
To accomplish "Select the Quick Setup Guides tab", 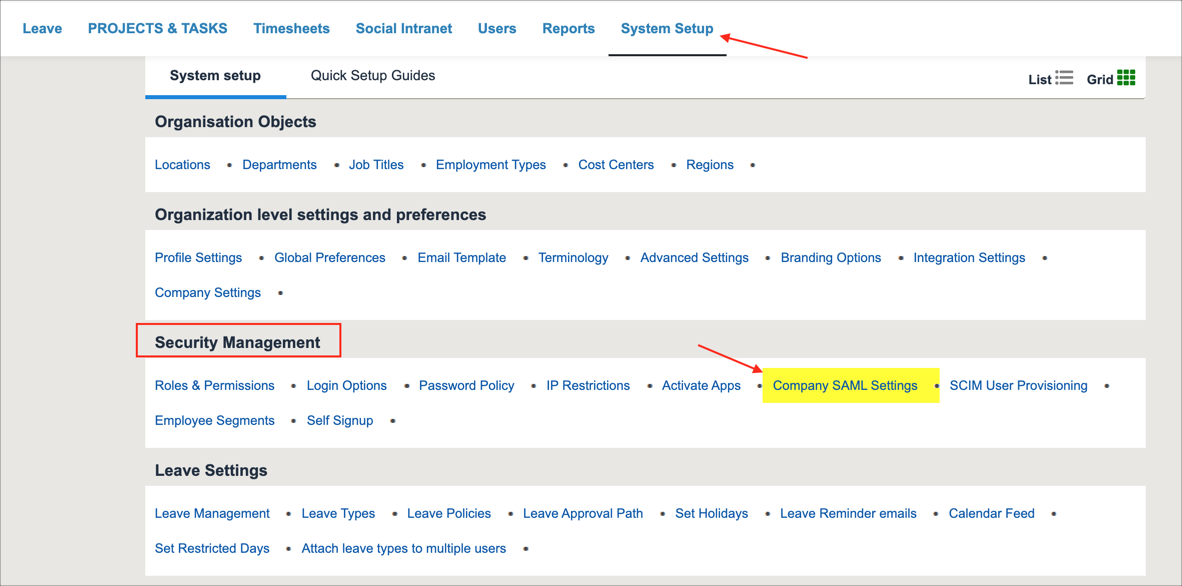I will (x=372, y=76).
